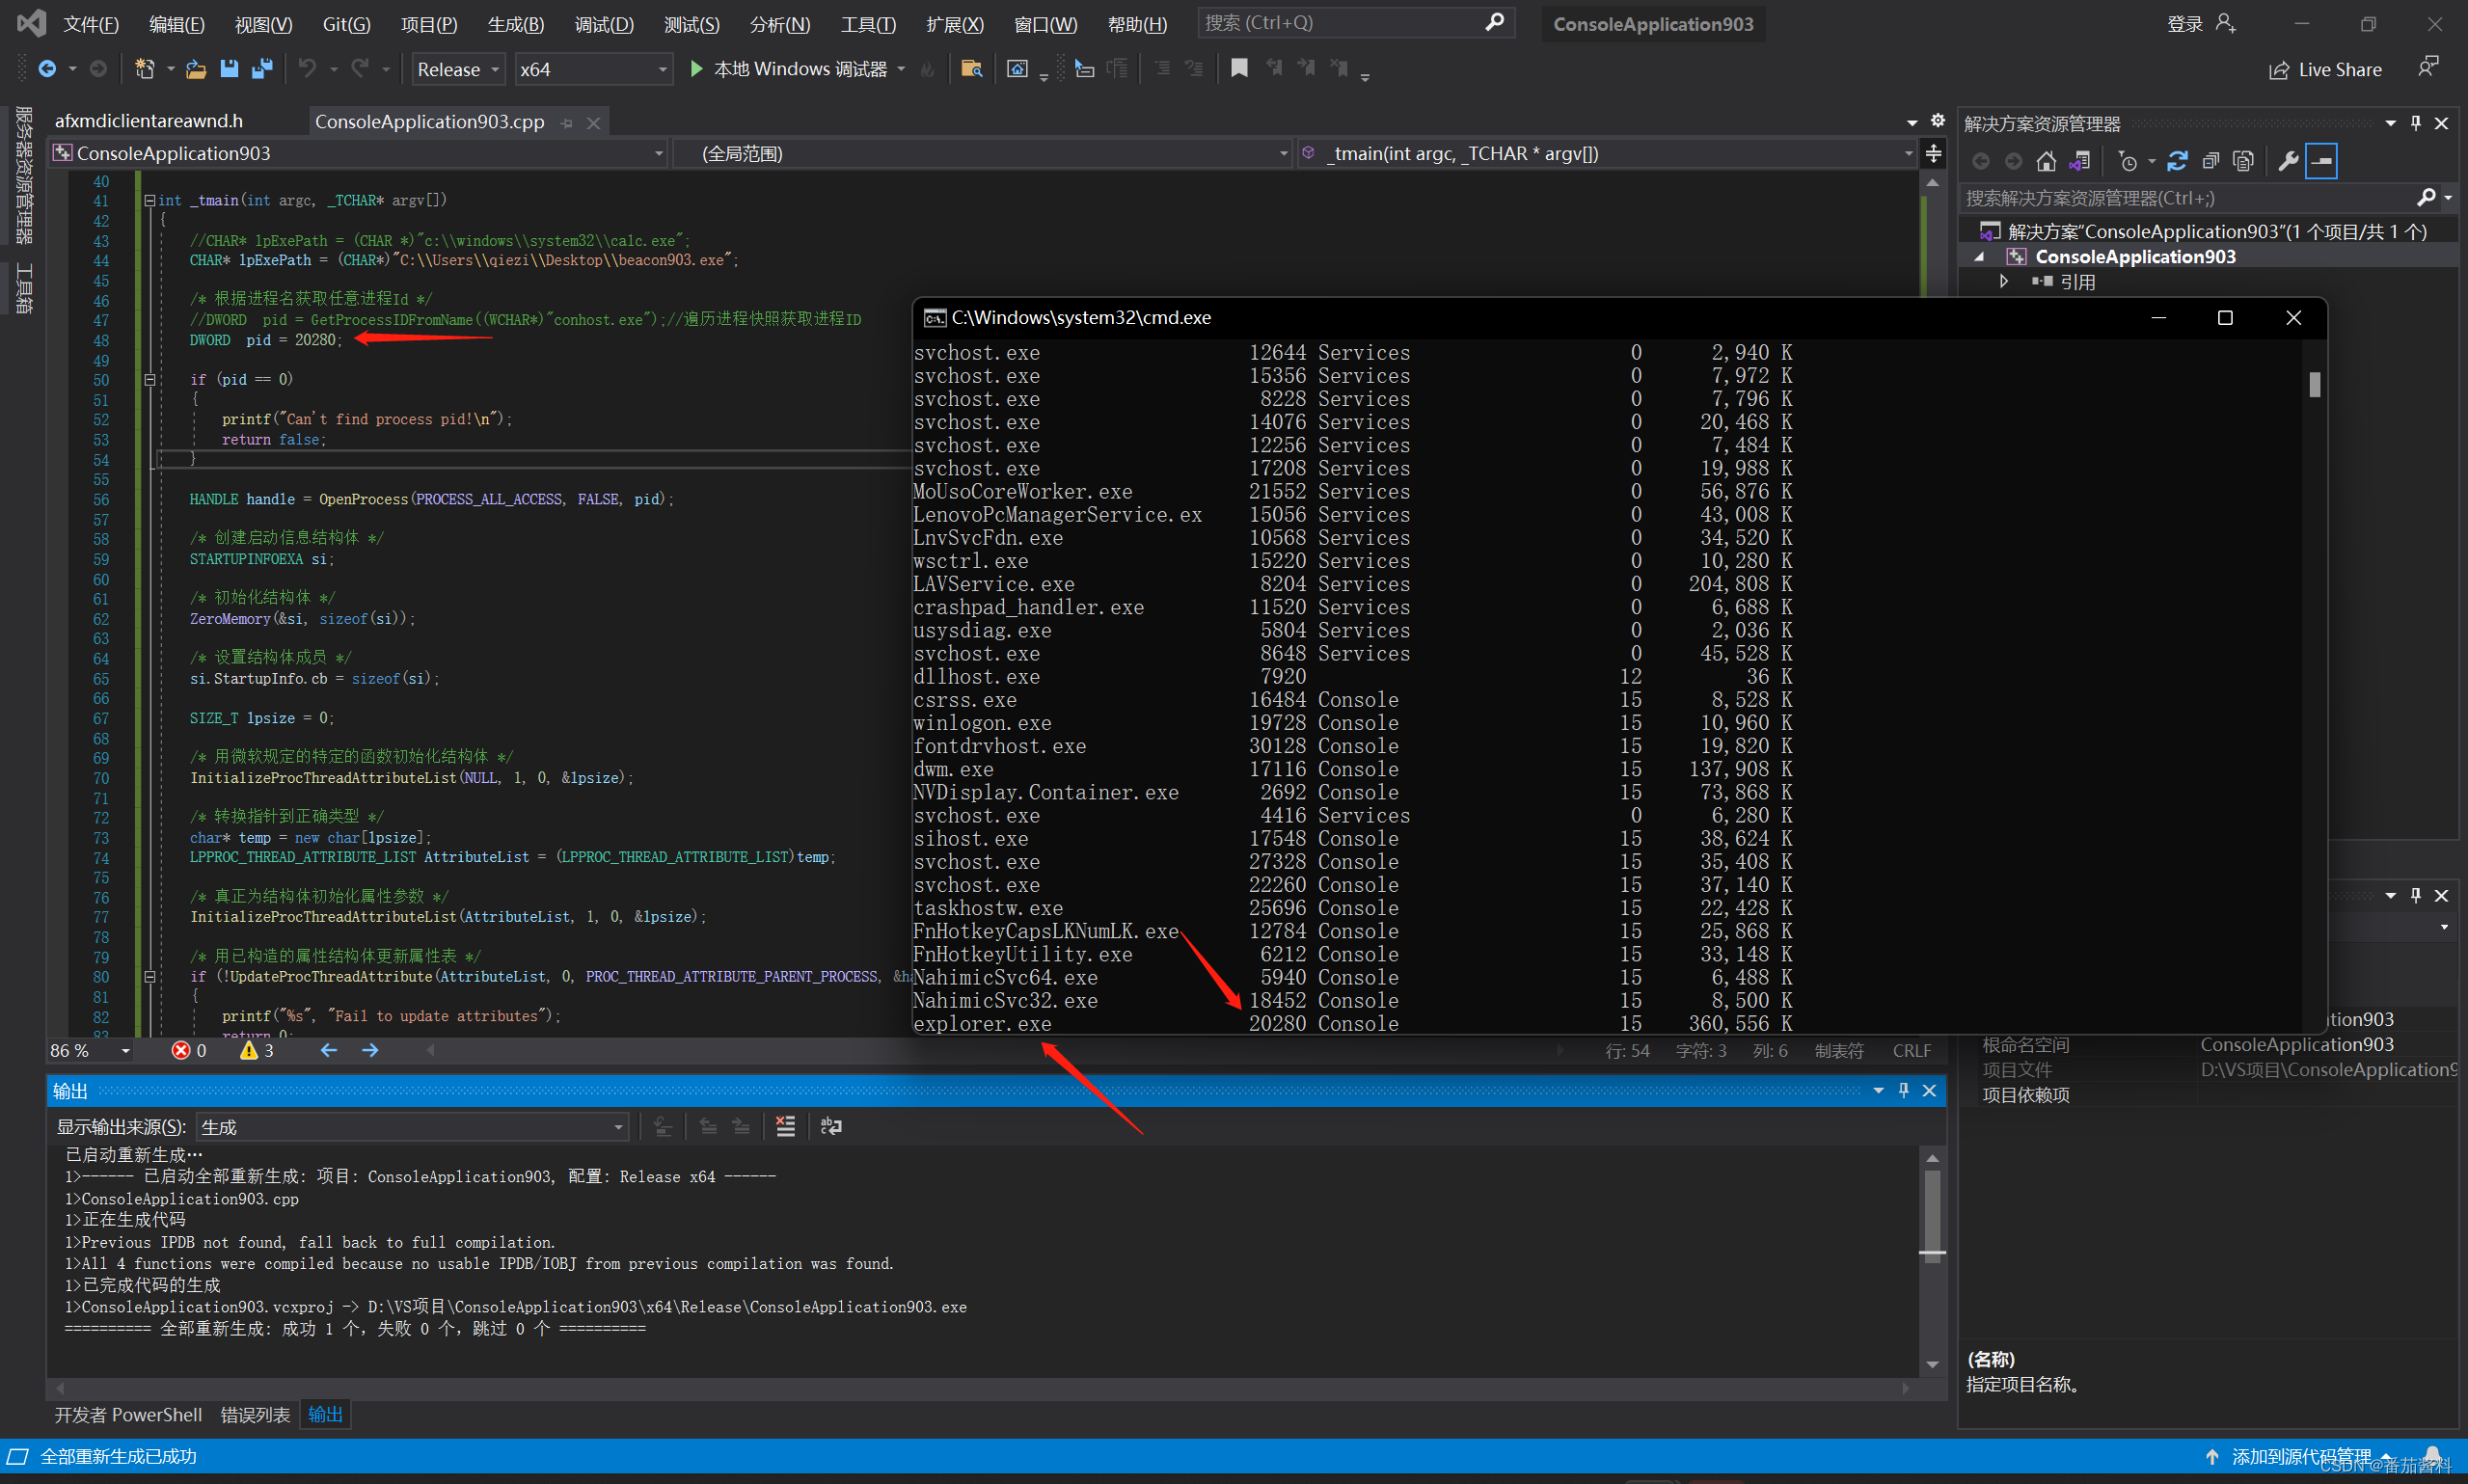The width and height of the screenshot is (2468, 1484).
Task: Open the 生成(B) build menu
Action: (516, 24)
